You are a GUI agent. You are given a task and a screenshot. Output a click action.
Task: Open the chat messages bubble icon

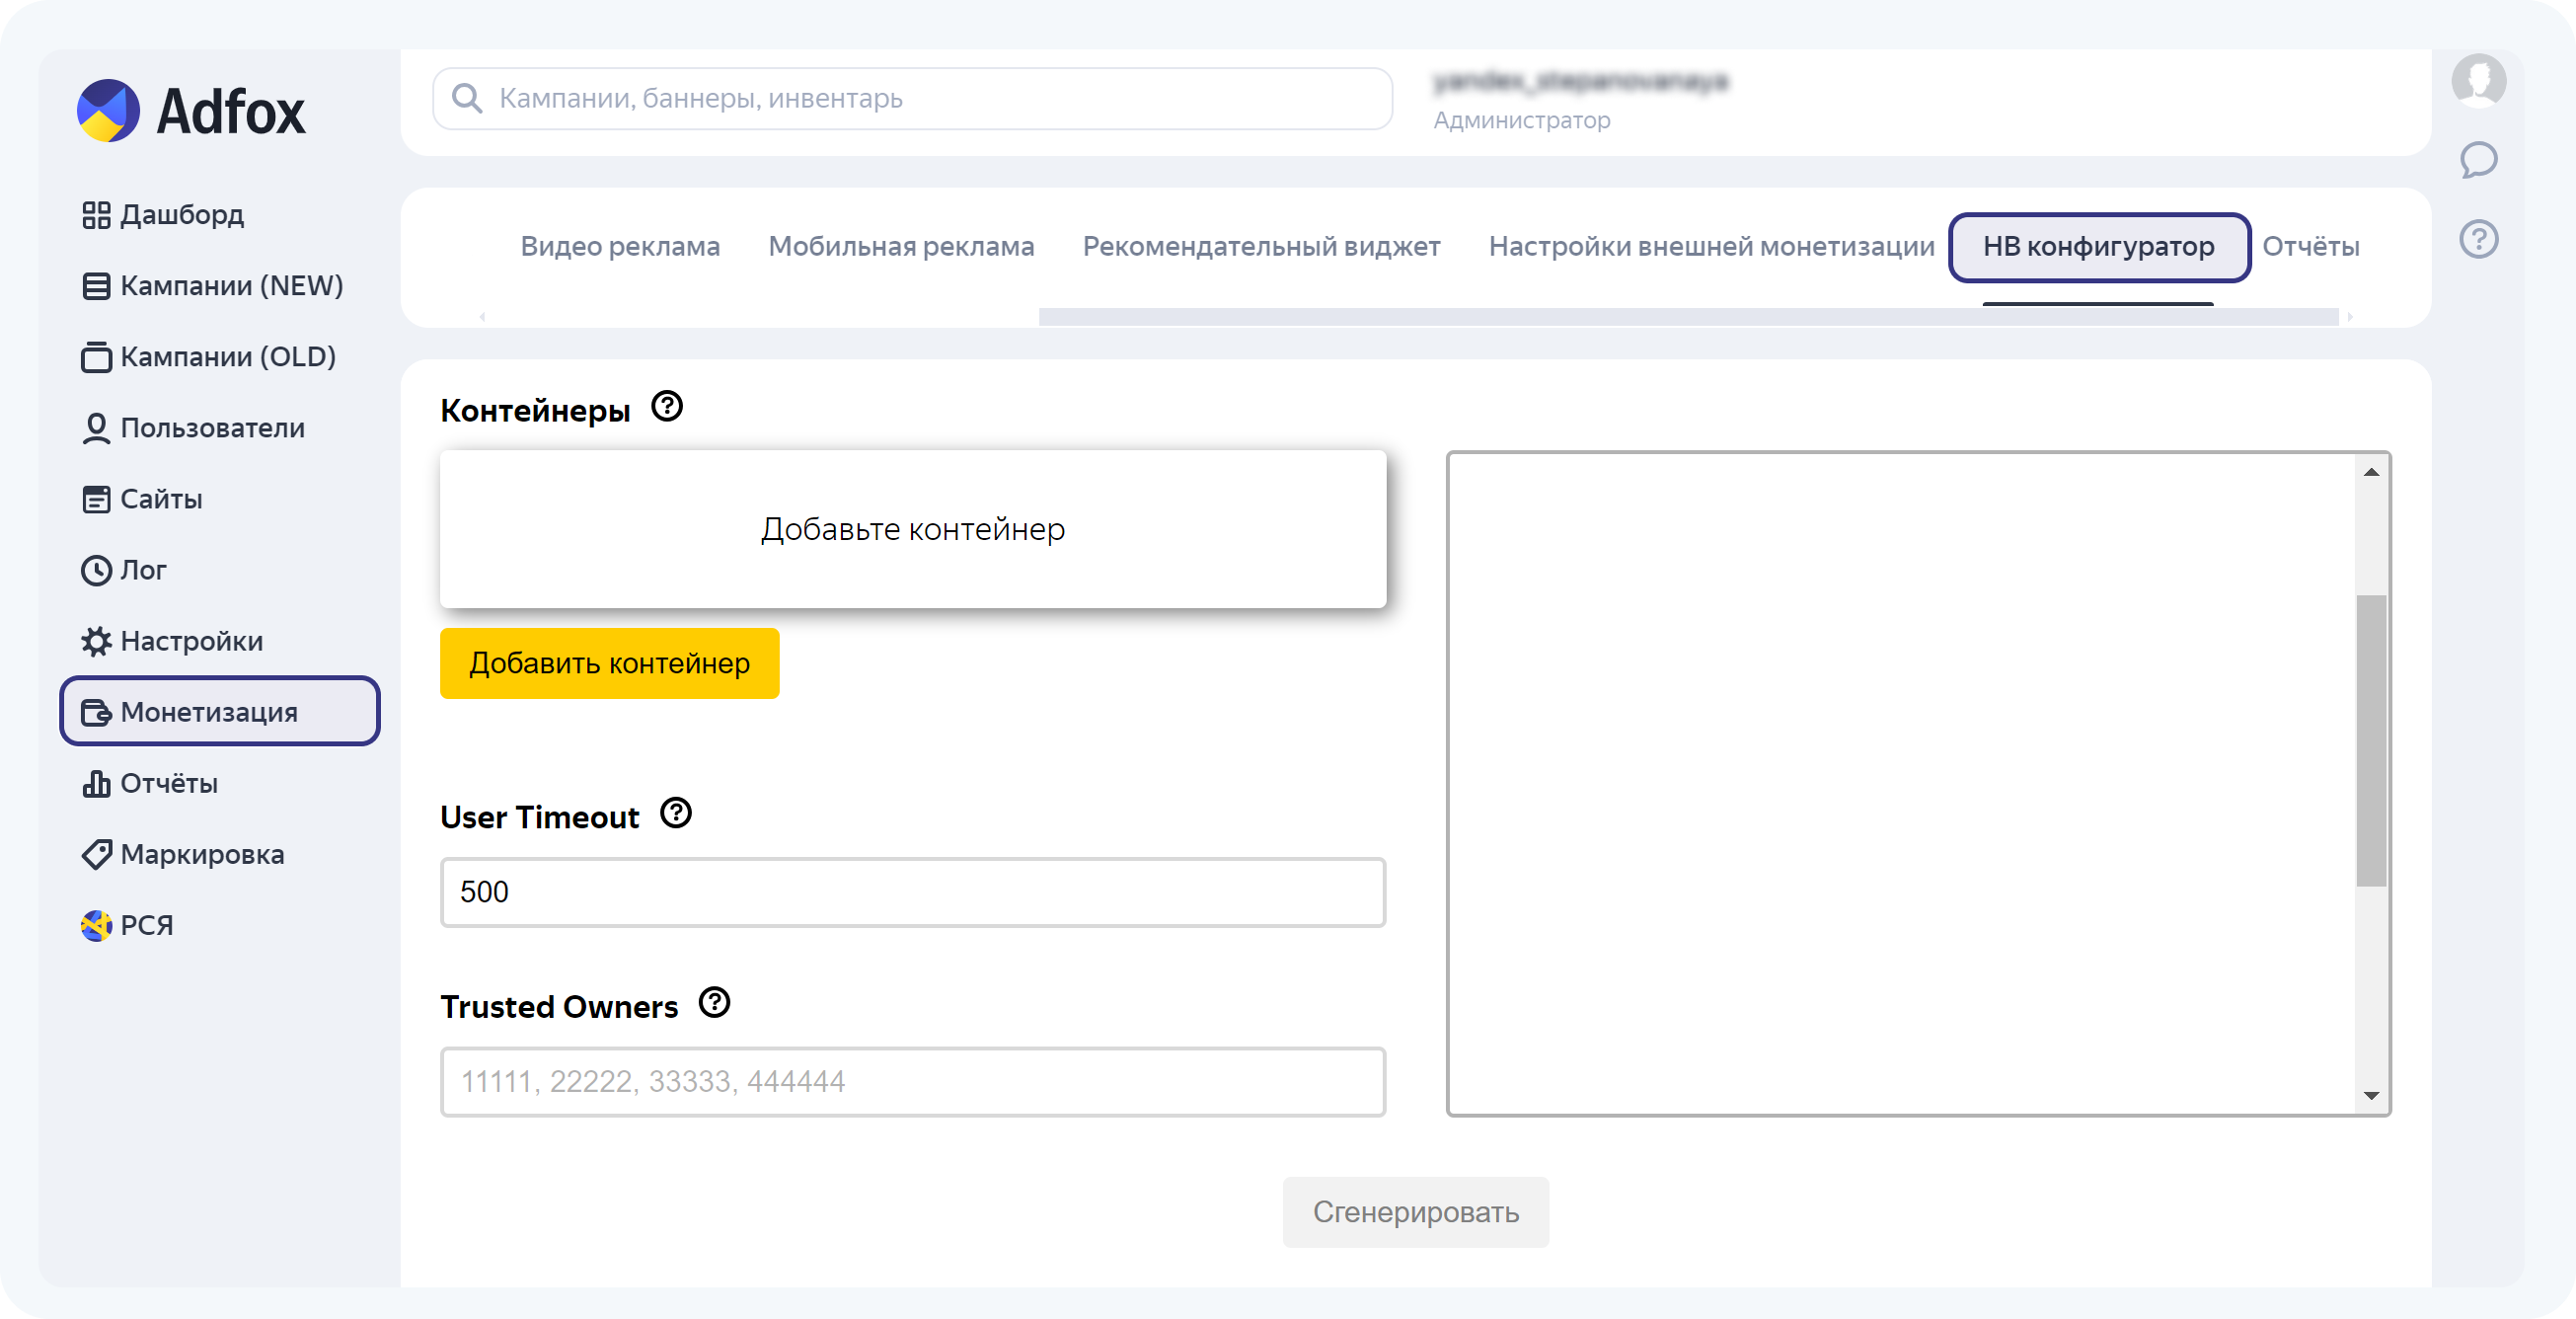(2478, 160)
